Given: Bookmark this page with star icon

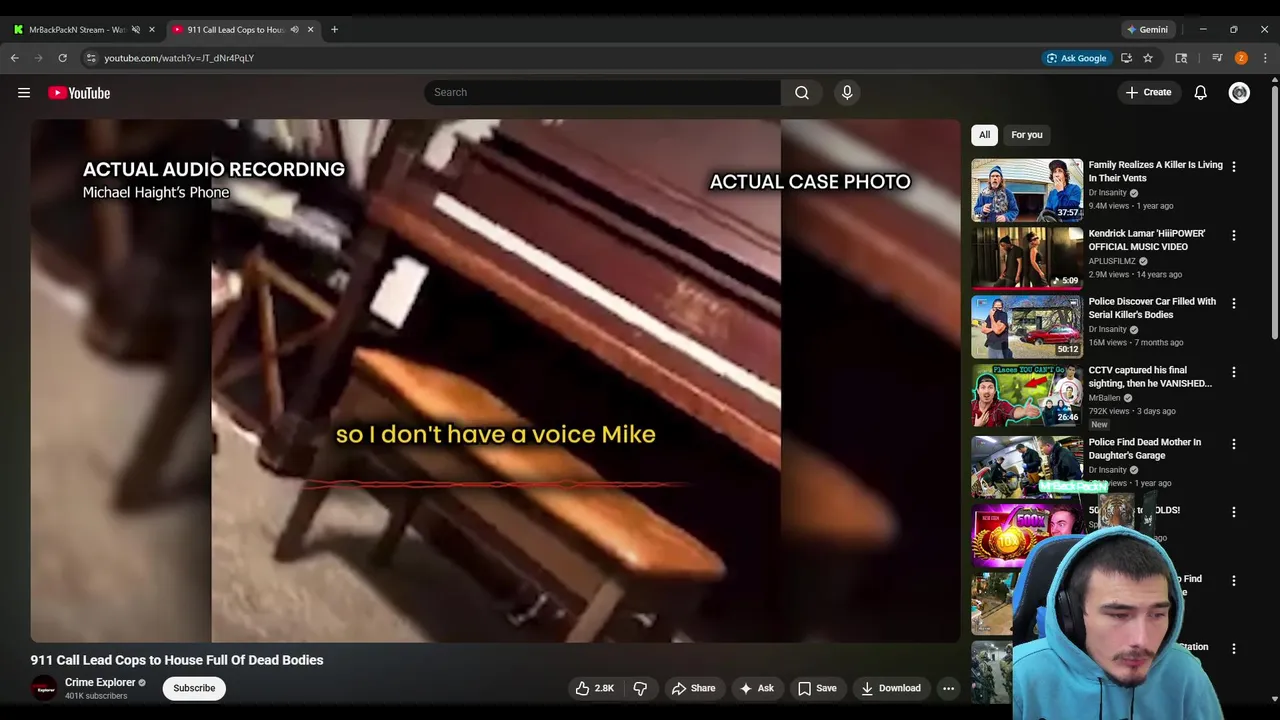Looking at the screenshot, I should (x=1148, y=58).
